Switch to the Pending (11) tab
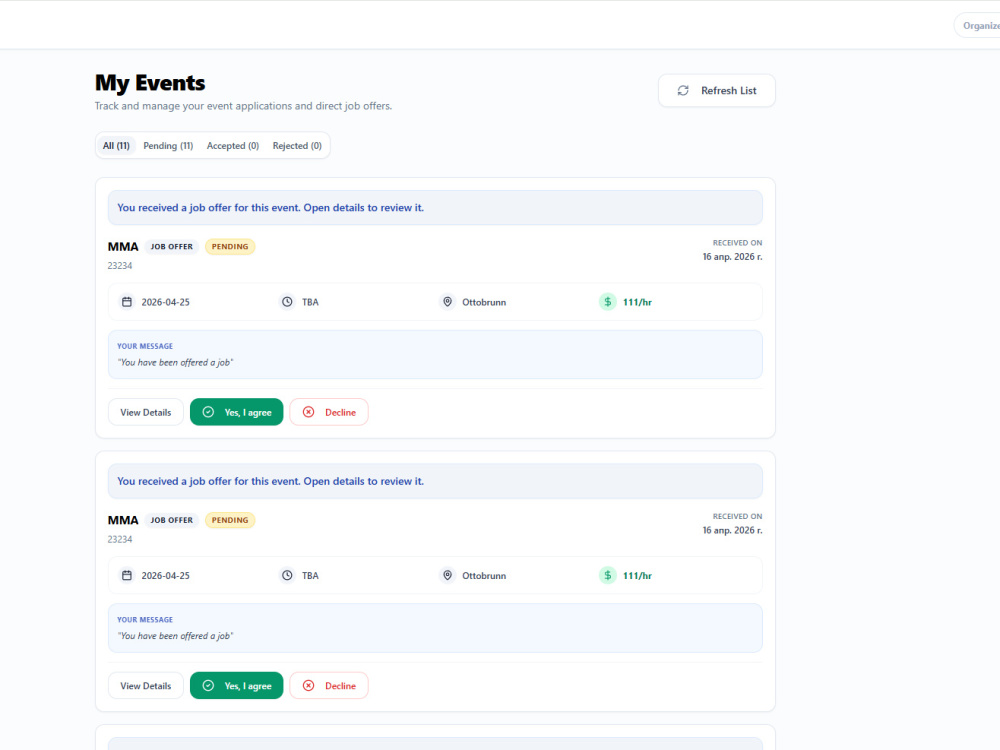1000x750 pixels. point(168,145)
